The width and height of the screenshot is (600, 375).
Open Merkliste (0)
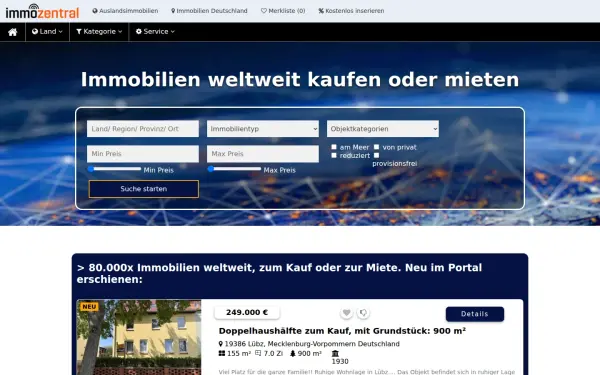283,11
